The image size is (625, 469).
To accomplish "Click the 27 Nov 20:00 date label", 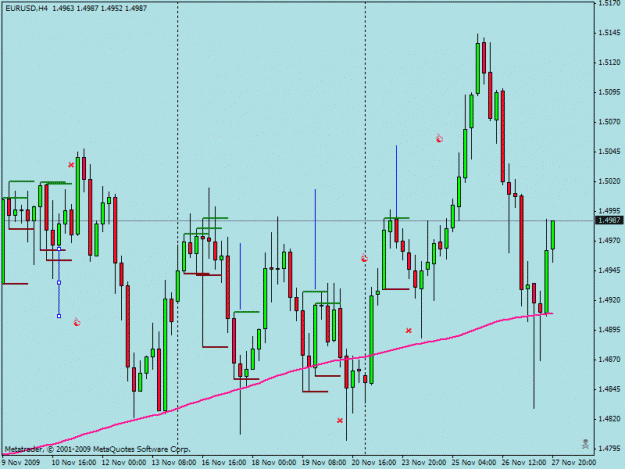I will pyautogui.click(x=574, y=462).
